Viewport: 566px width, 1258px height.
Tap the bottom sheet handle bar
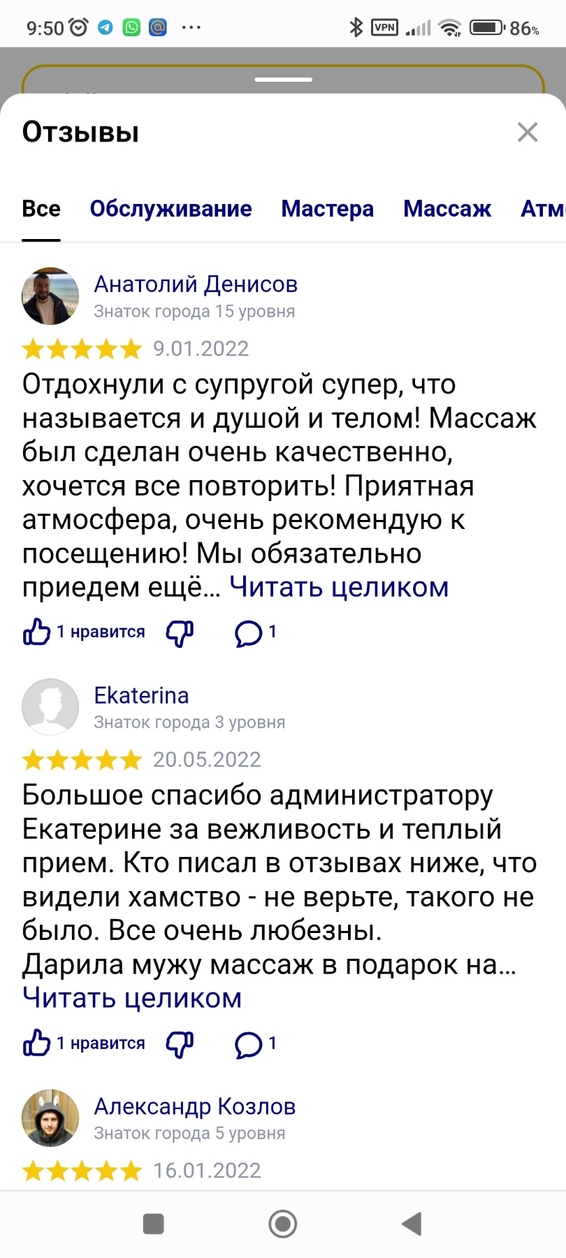283,78
